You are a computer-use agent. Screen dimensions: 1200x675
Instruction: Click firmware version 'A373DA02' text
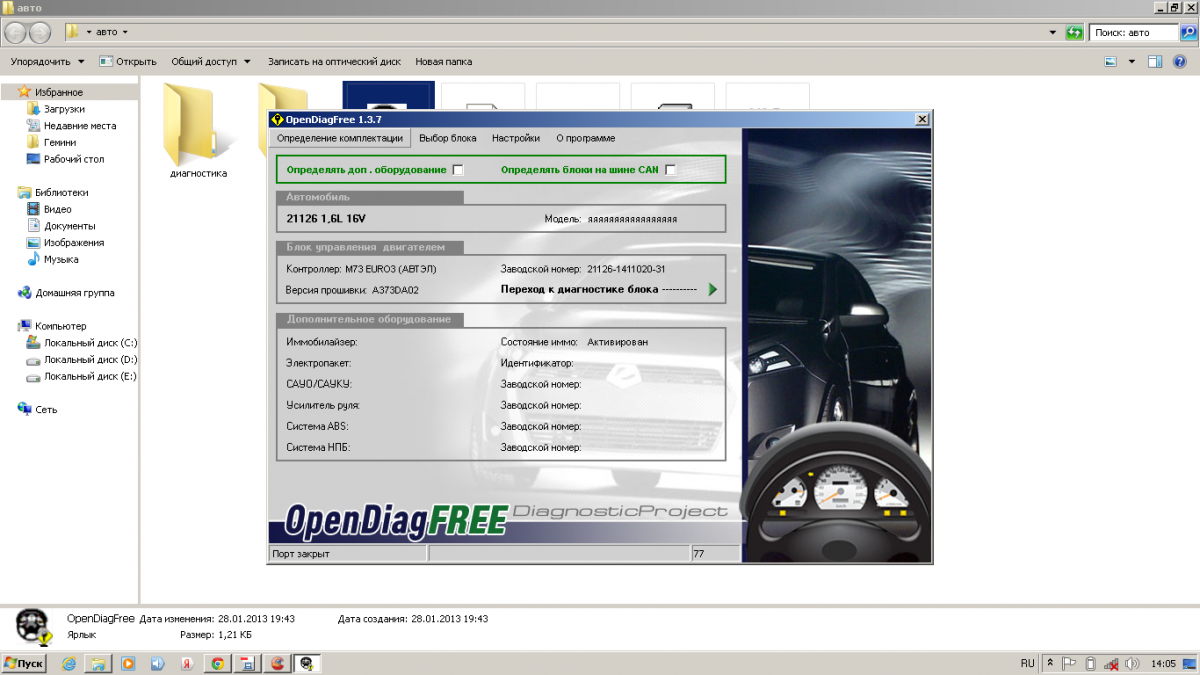[x=395, y=291]
